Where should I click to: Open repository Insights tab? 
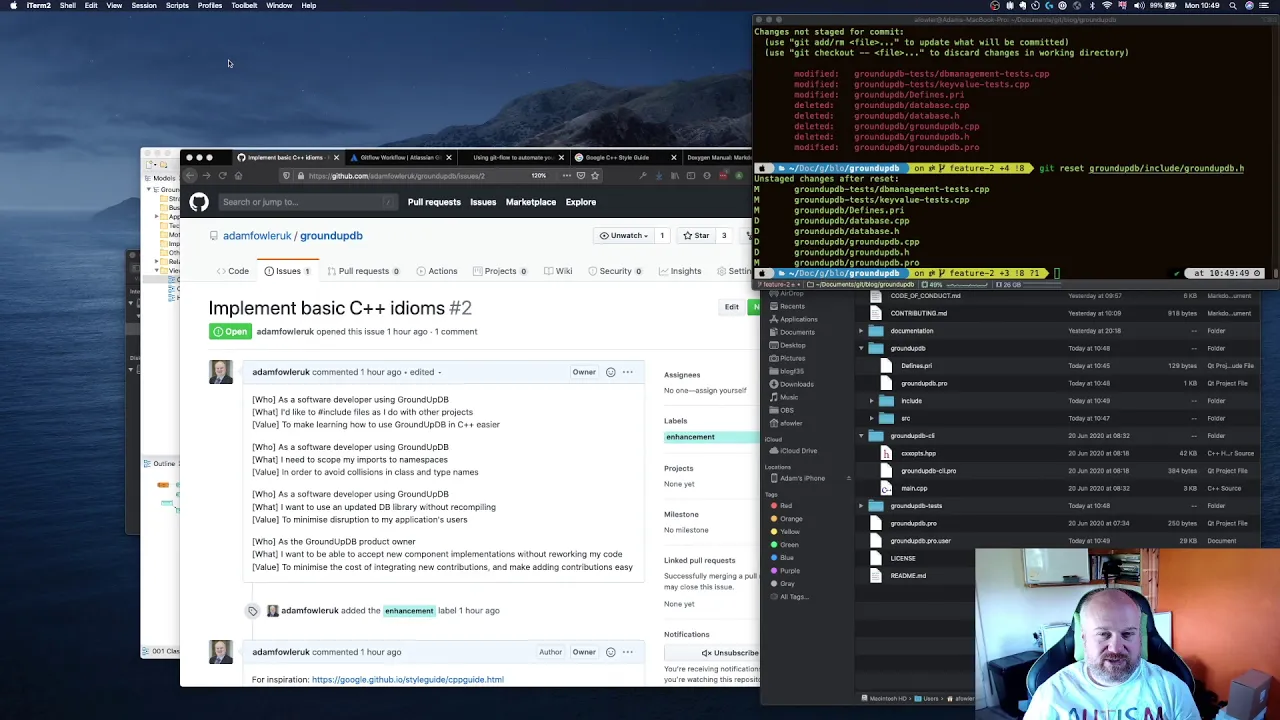pyautogui.click(x=679, y=271)
